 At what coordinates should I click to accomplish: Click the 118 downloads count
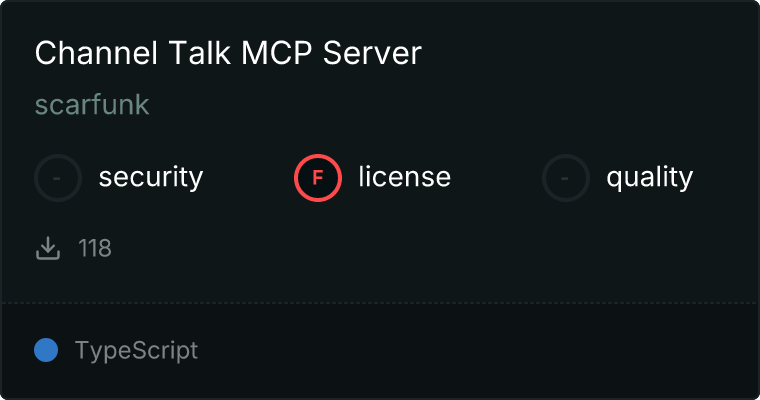[95, 248]
